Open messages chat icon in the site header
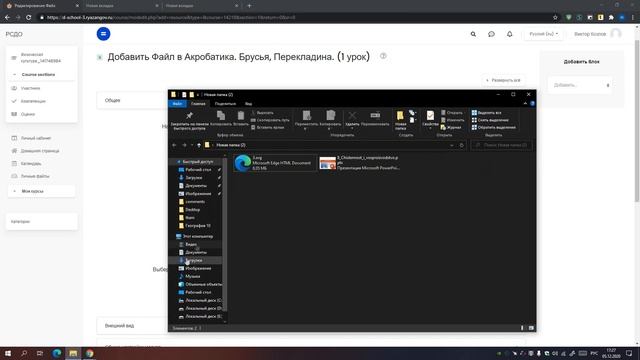 coord(491,34)
